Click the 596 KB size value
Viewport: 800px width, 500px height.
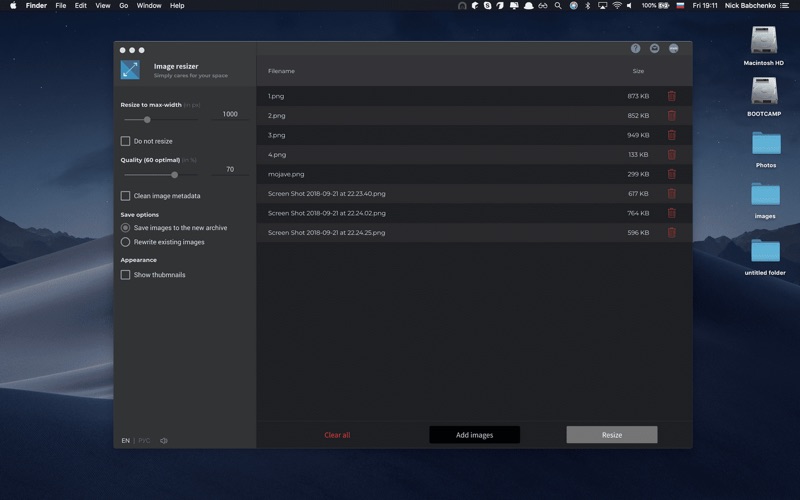[x=638, y=233]
